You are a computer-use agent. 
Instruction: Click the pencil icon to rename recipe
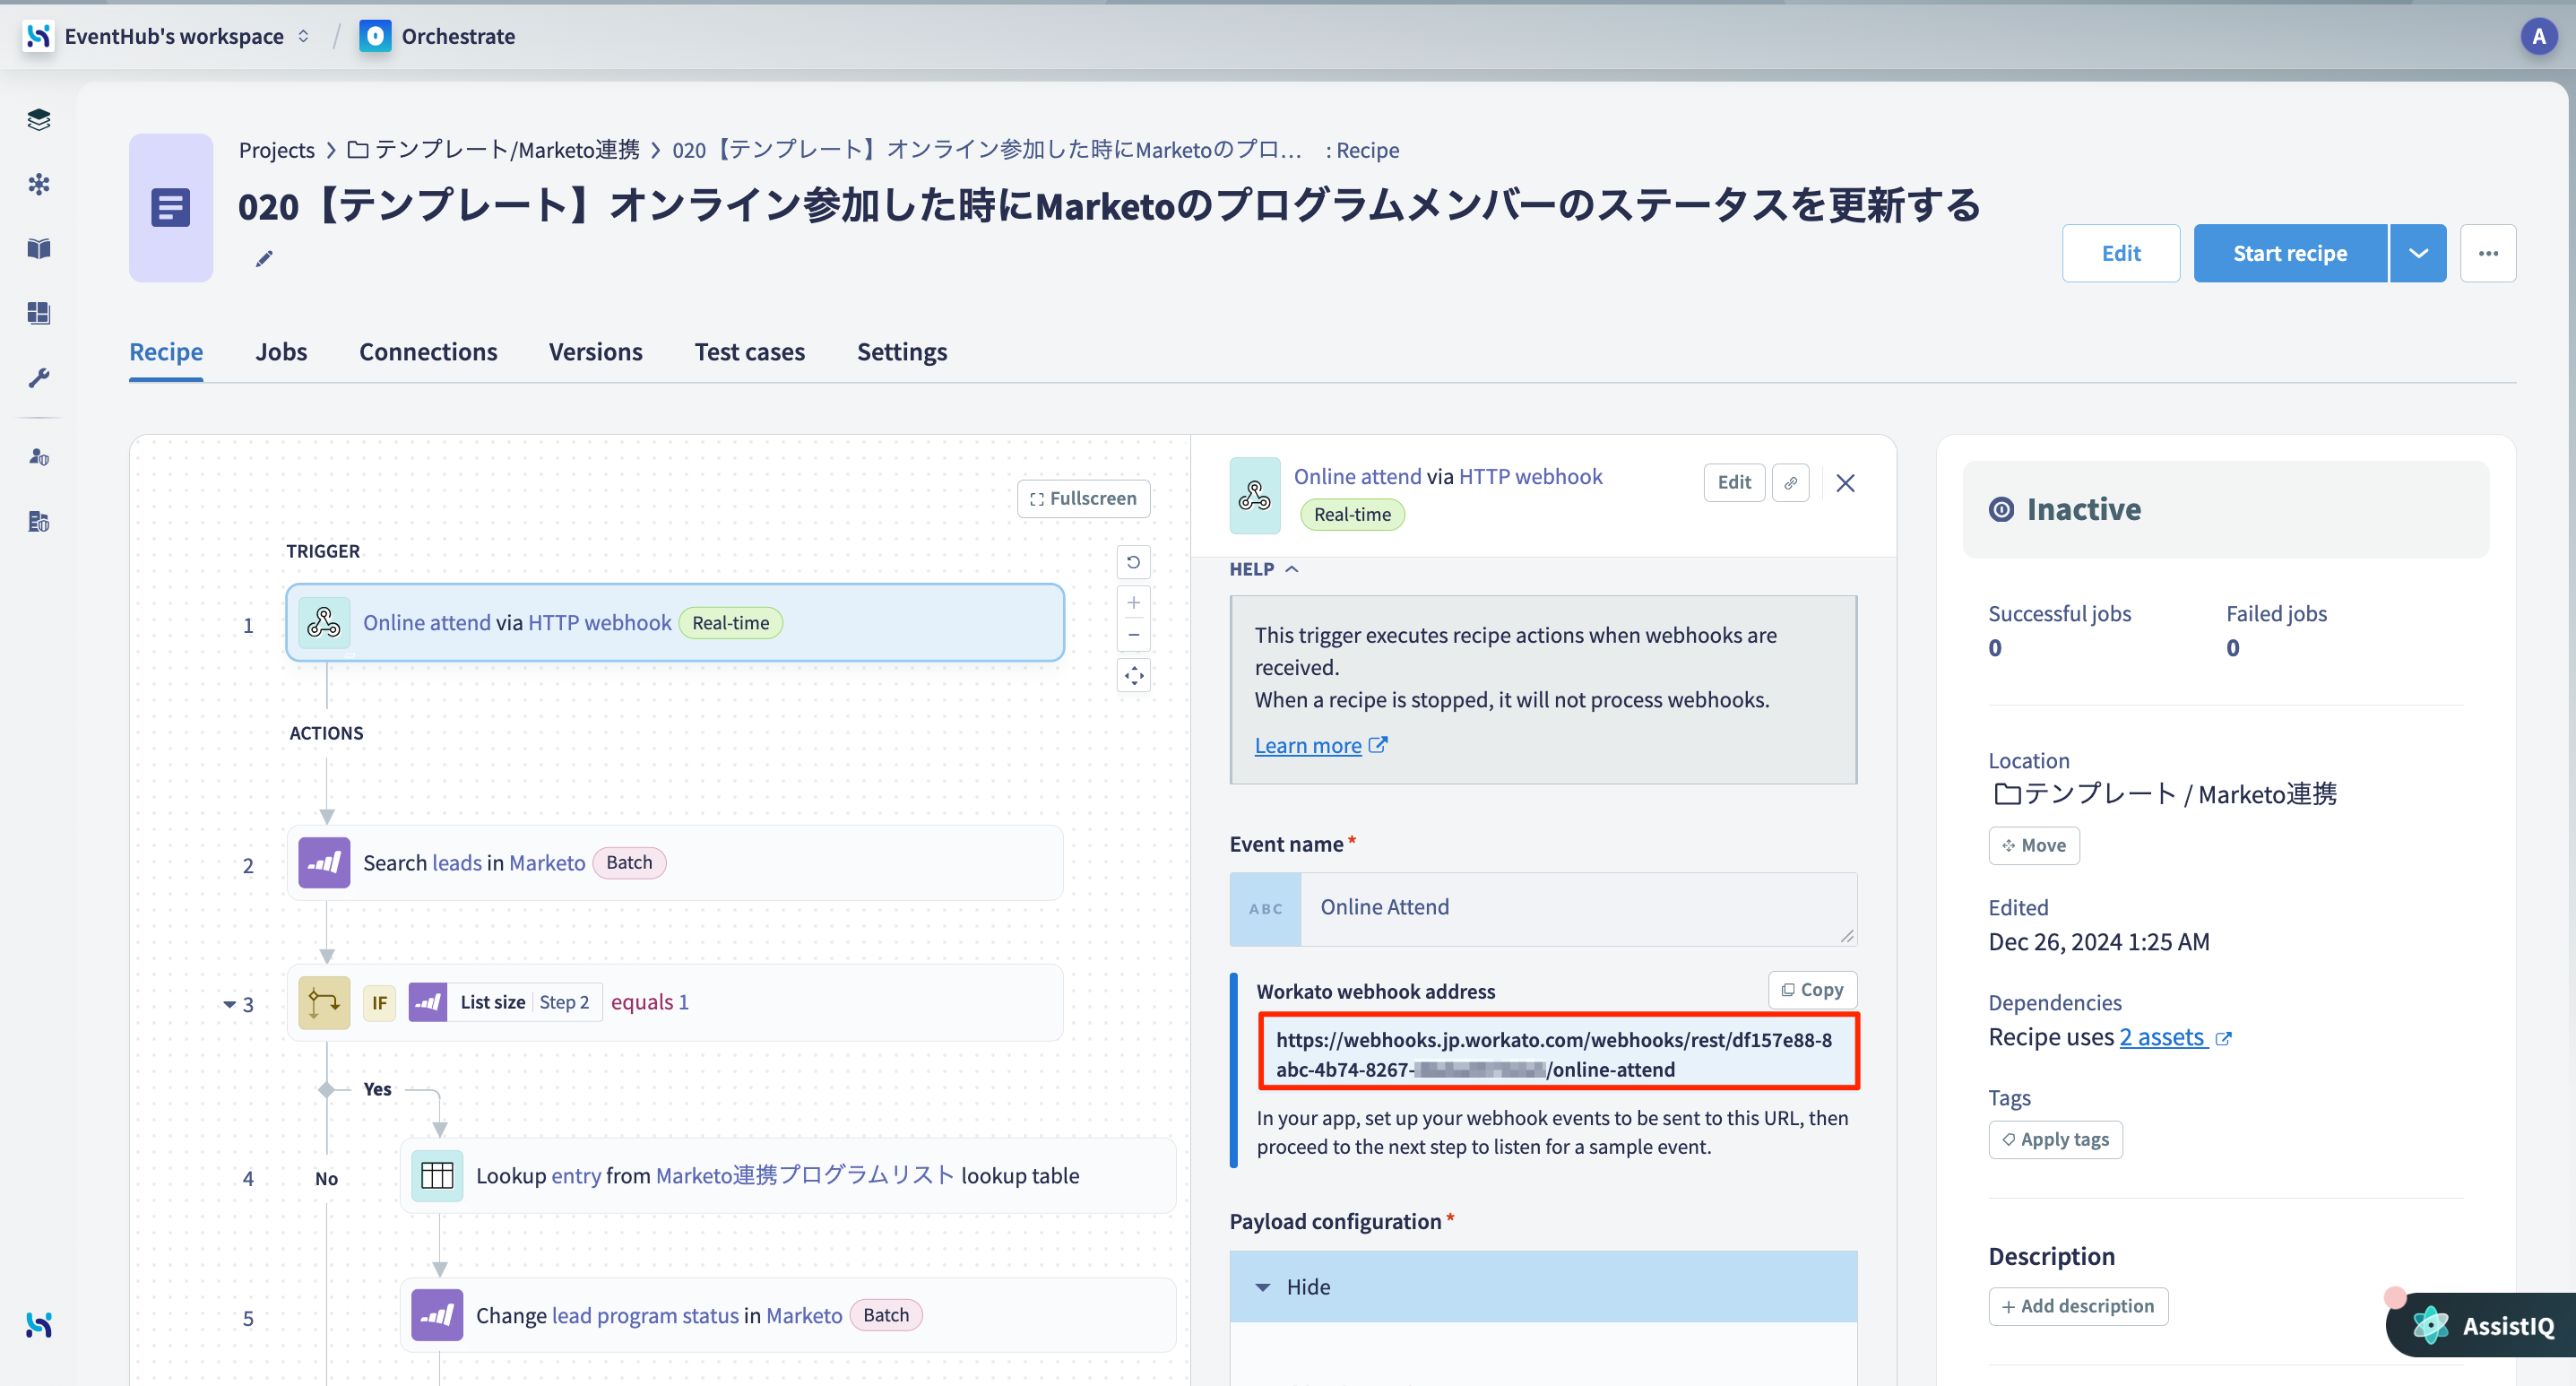(x=264, y=259)
